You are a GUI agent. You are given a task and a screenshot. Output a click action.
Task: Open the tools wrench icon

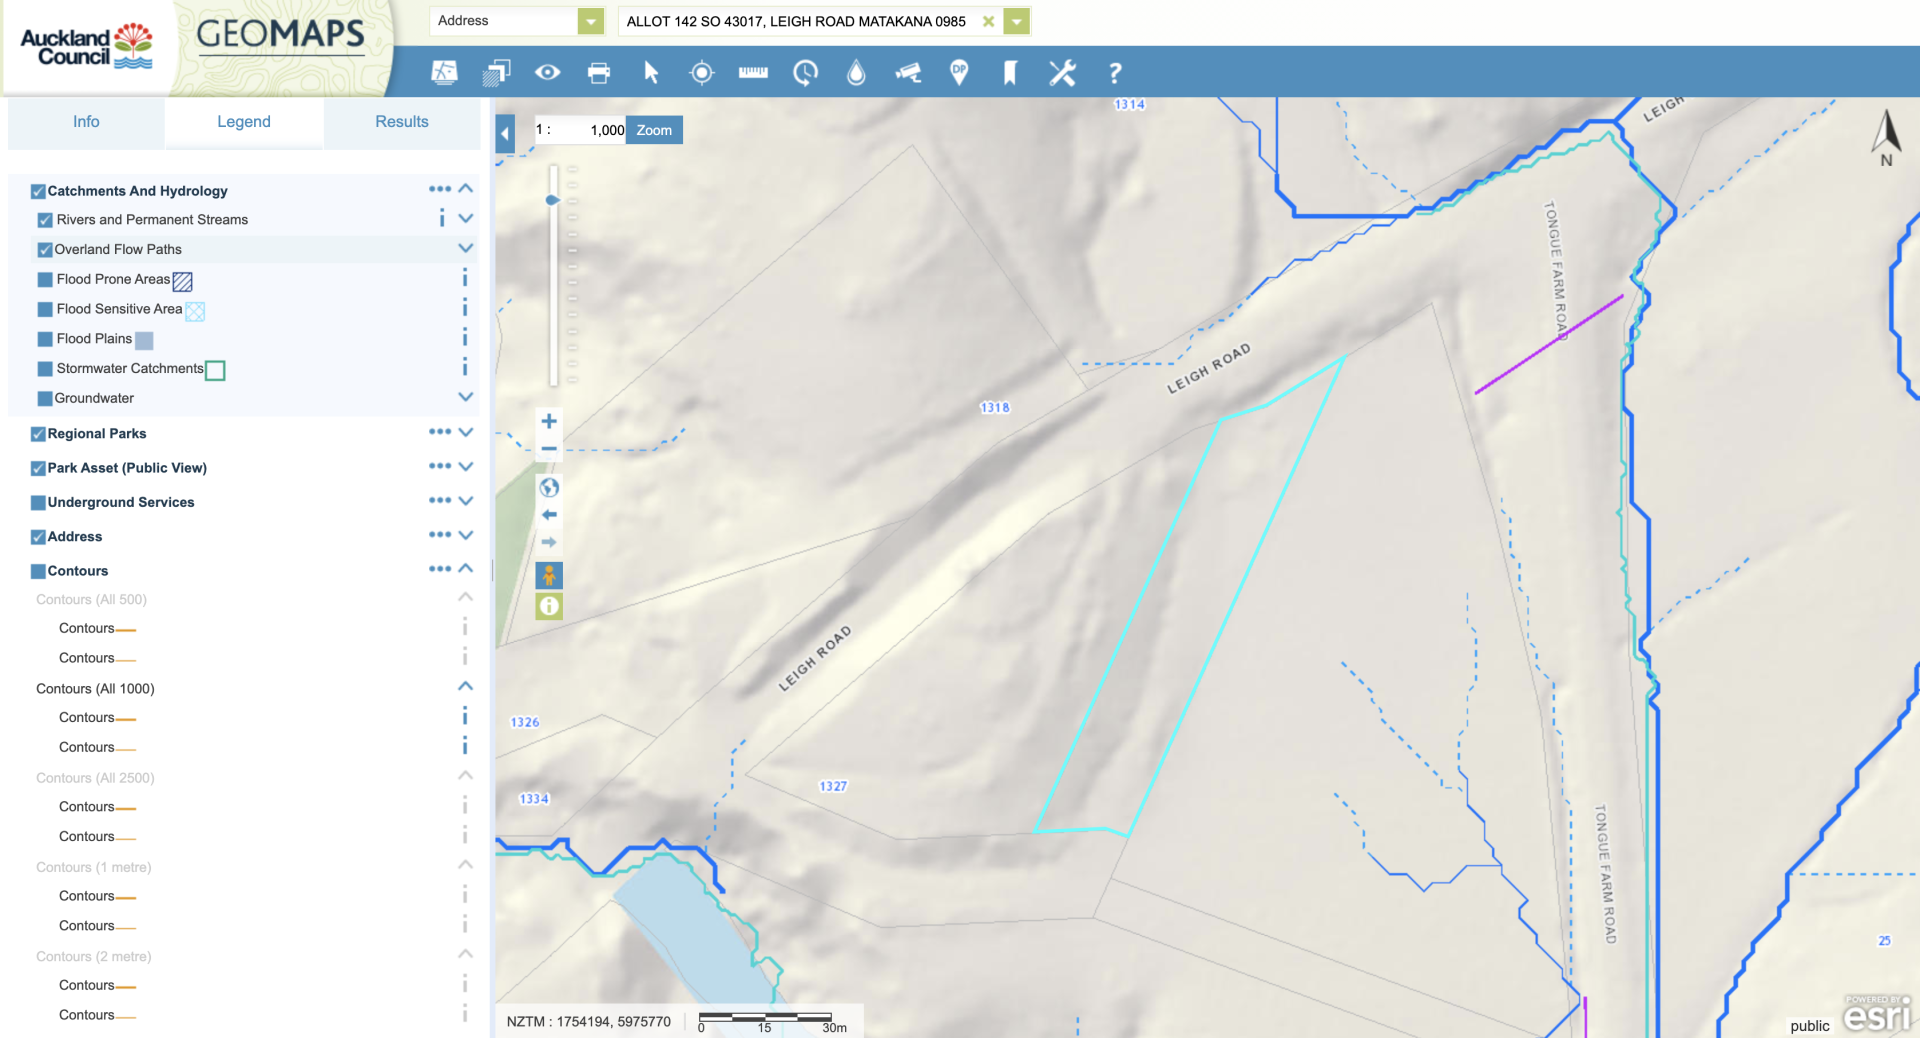tap(1062, 73)
